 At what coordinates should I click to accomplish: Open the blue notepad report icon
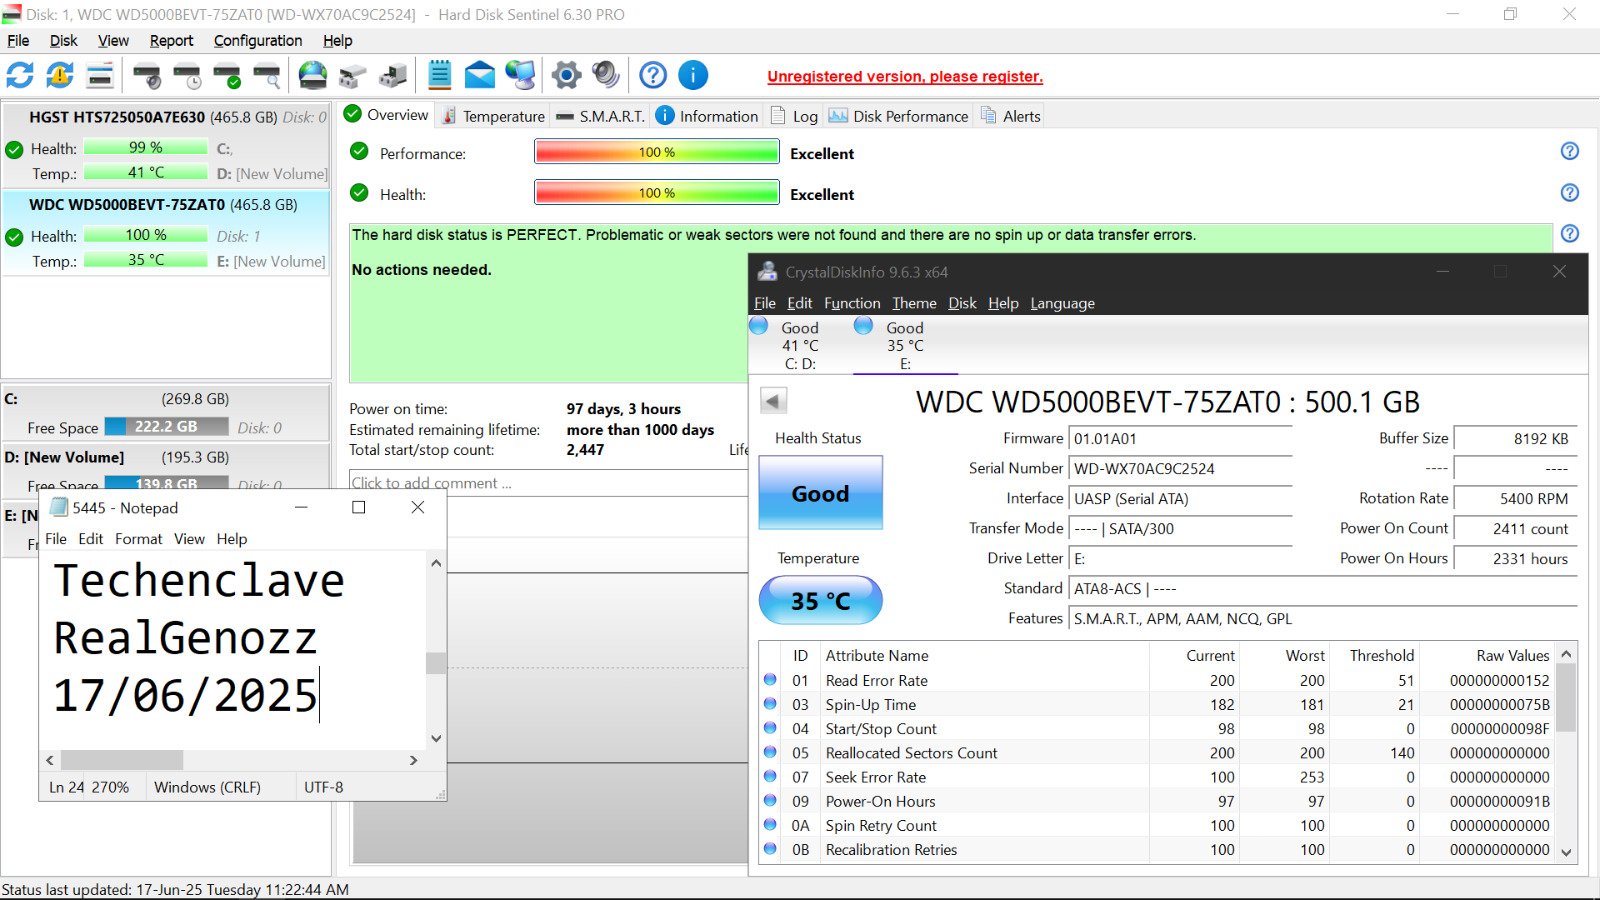(440, 75)
